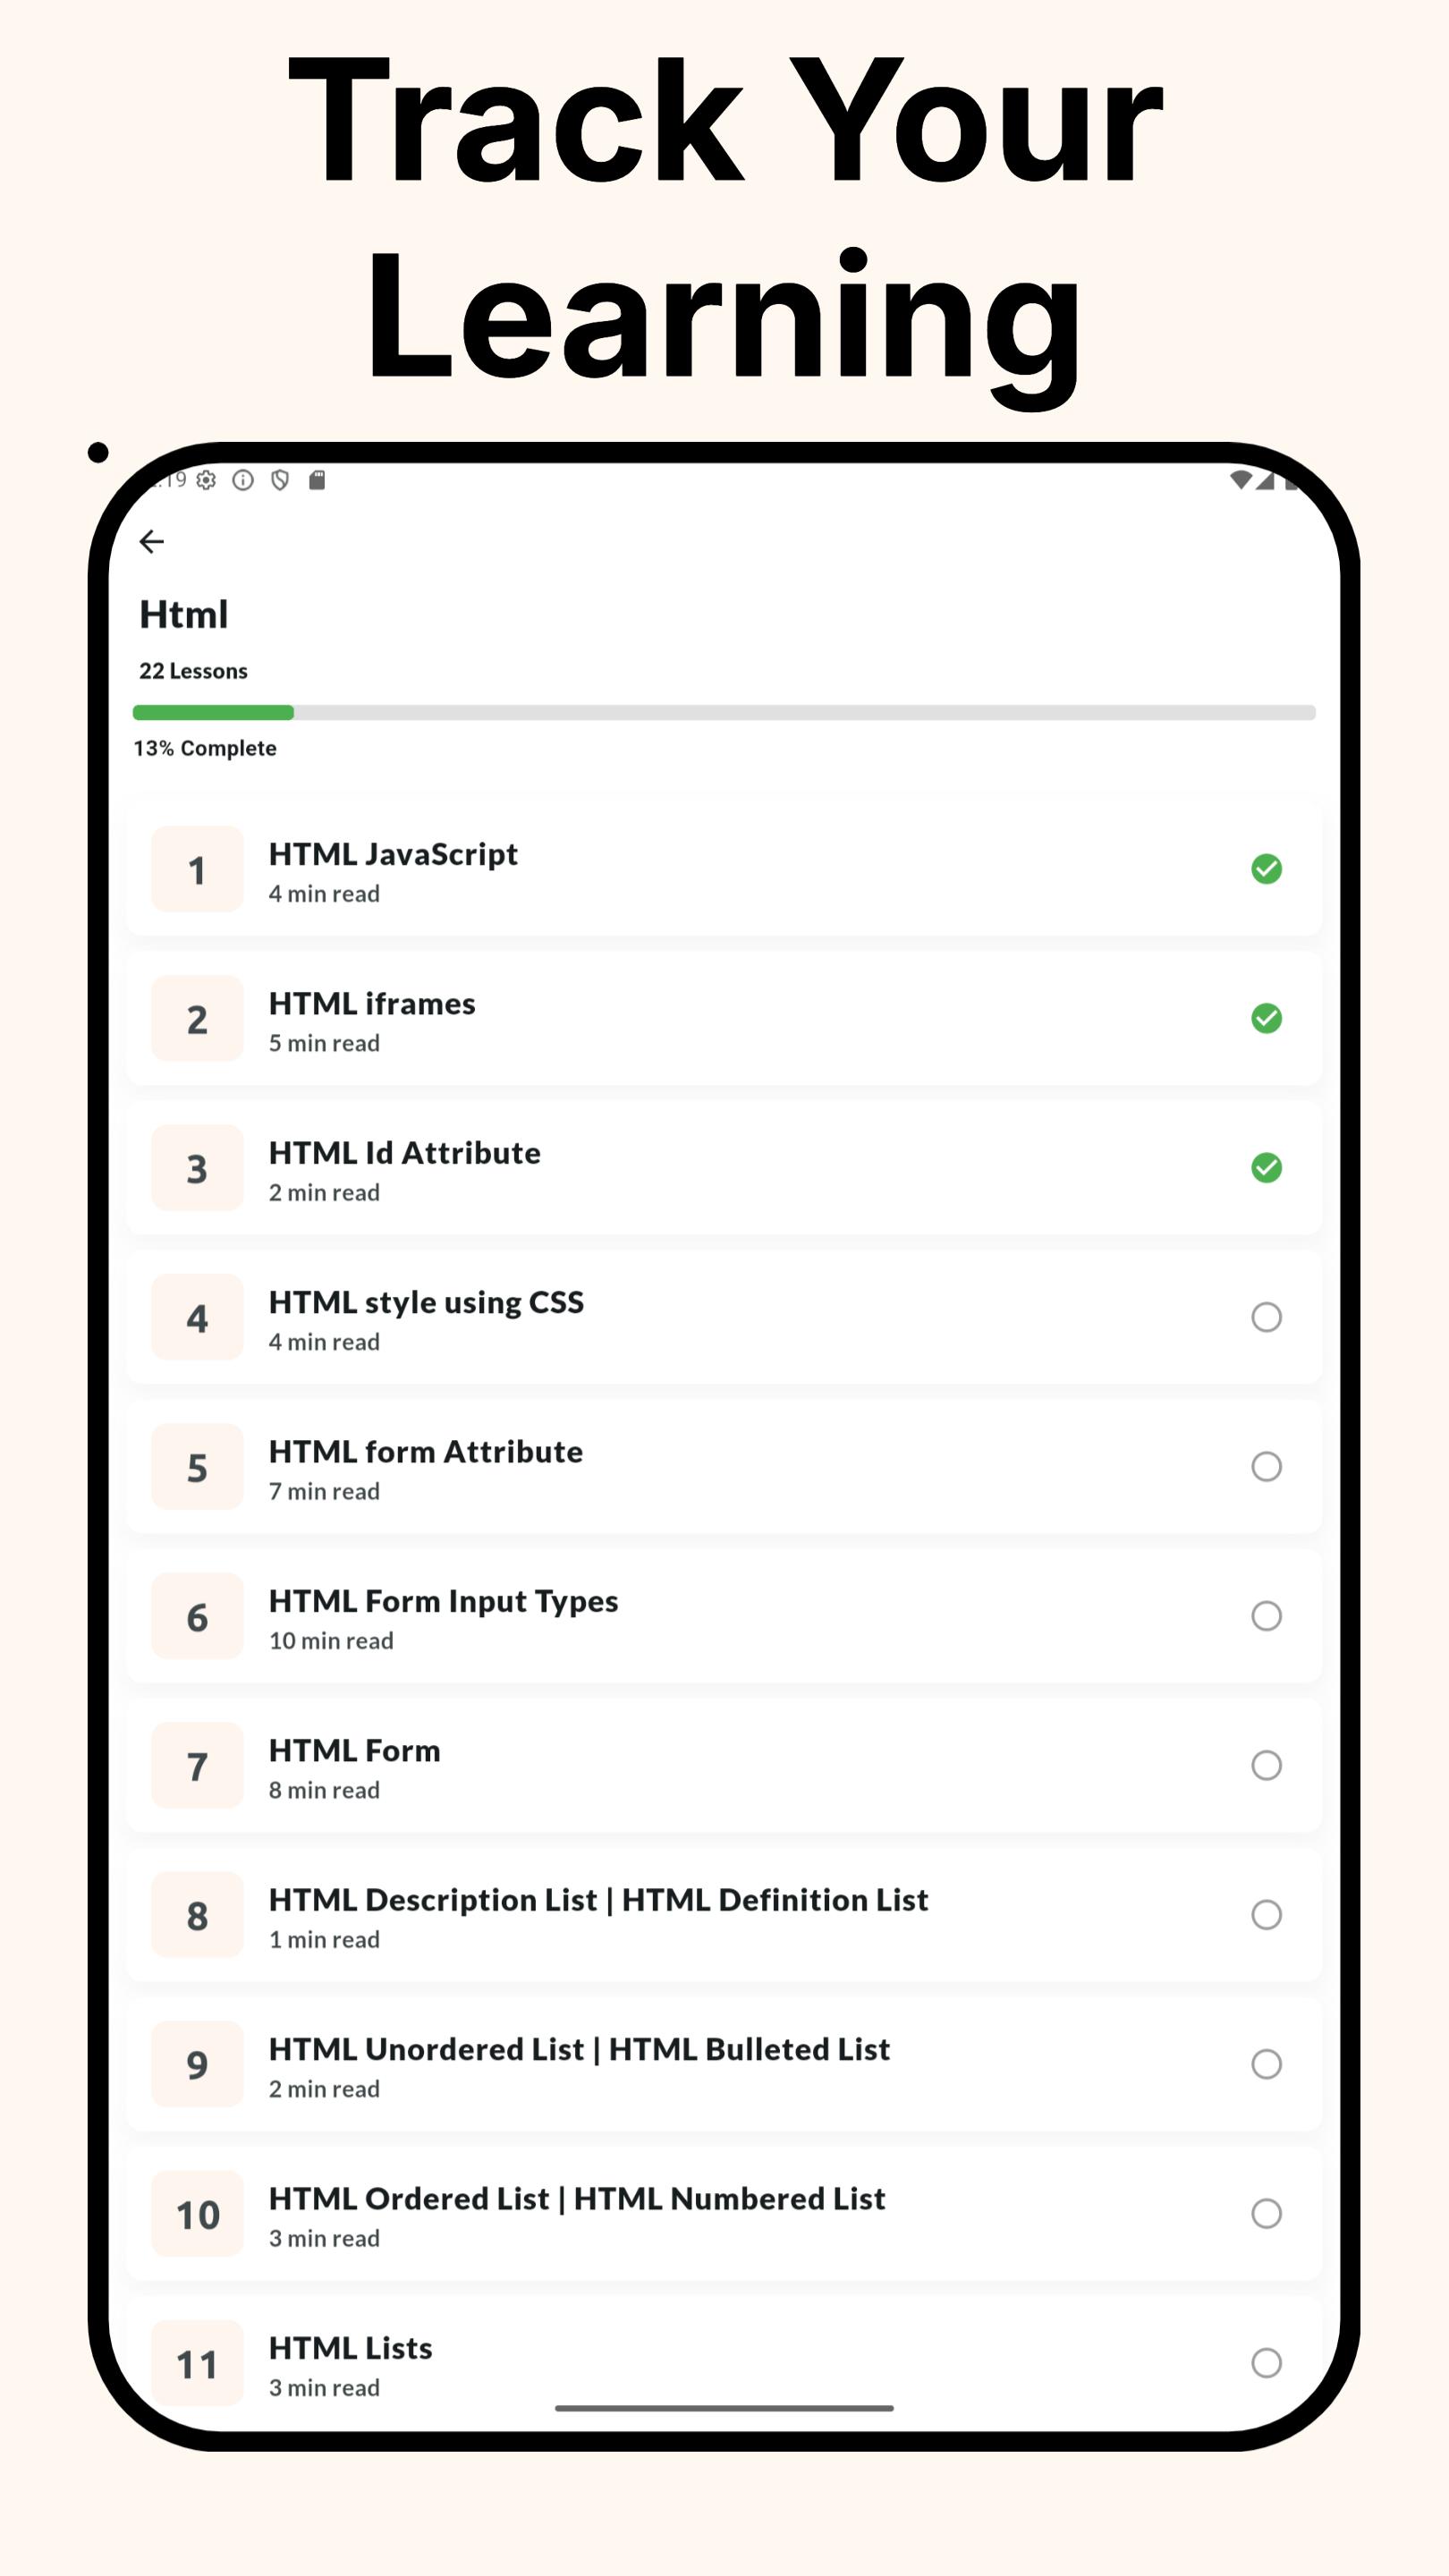Image resolution: width=1449 pixels, height=2576 pixels.
Task: Open HTML Description List lesson
Action: pyautogui.click(x=598, y=1900)
